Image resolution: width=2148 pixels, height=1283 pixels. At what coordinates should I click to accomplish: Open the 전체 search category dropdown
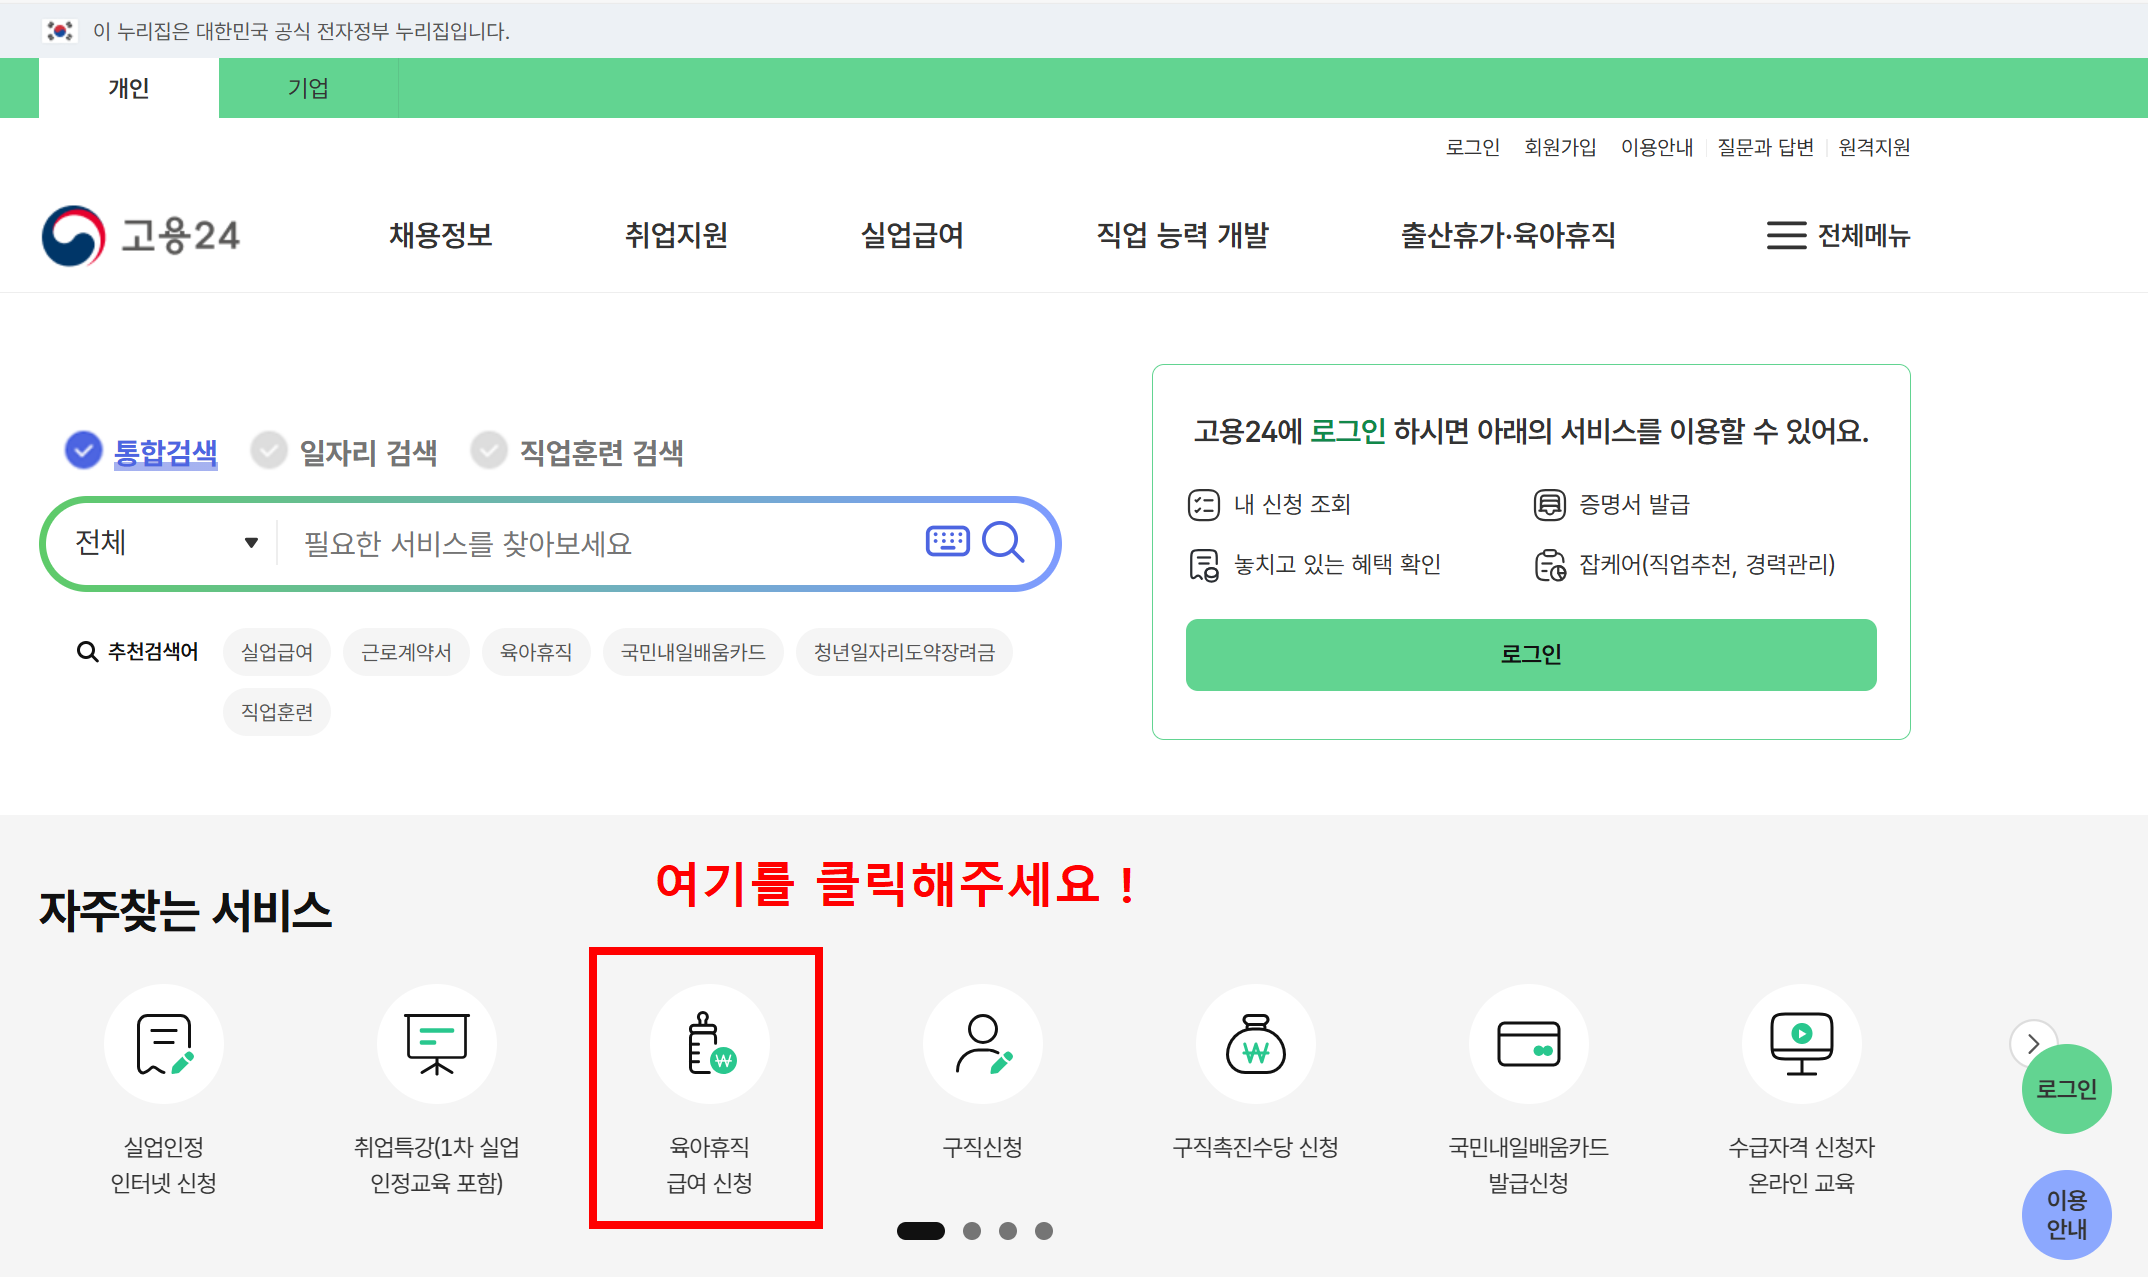pos(165,543)
